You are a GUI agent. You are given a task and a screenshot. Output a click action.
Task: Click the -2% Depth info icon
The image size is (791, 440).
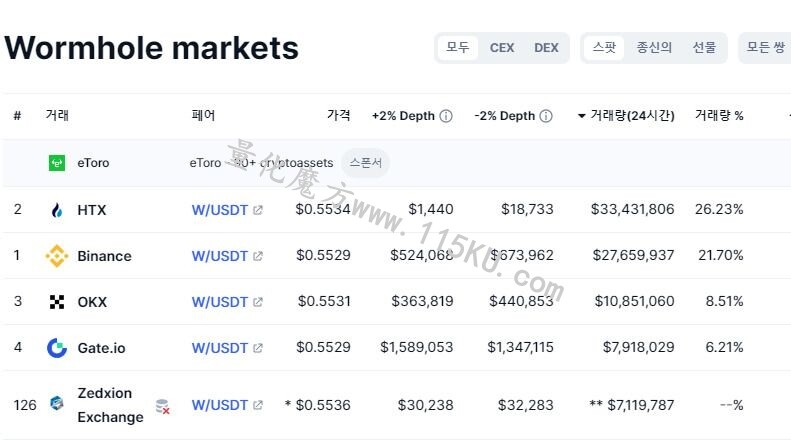pyautogui.click(x=546, y=116)
